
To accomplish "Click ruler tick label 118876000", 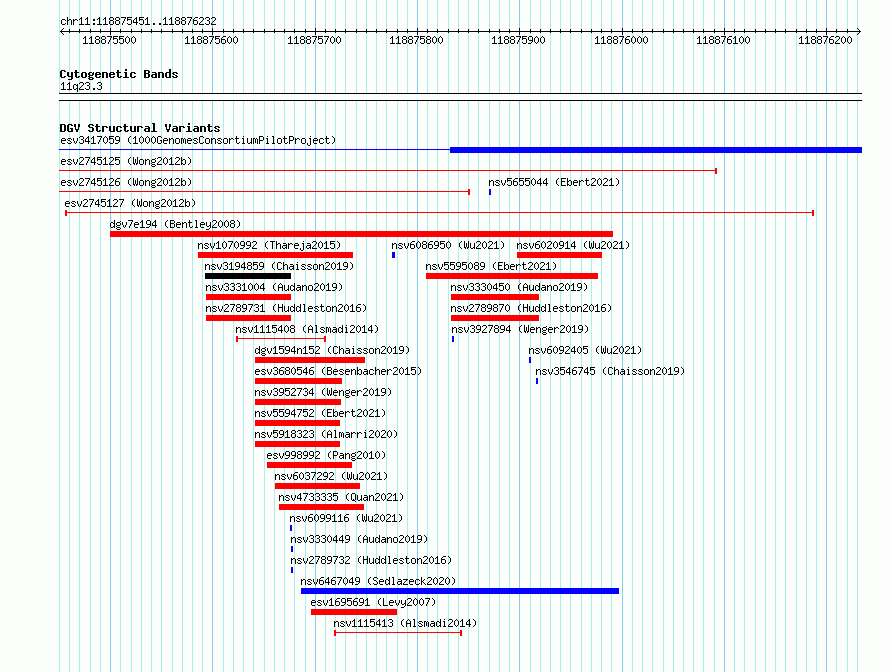I will pos(621,40).
